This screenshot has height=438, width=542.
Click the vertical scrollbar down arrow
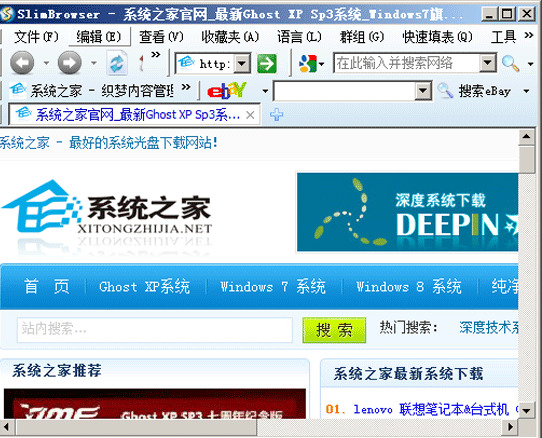[526, 411]
